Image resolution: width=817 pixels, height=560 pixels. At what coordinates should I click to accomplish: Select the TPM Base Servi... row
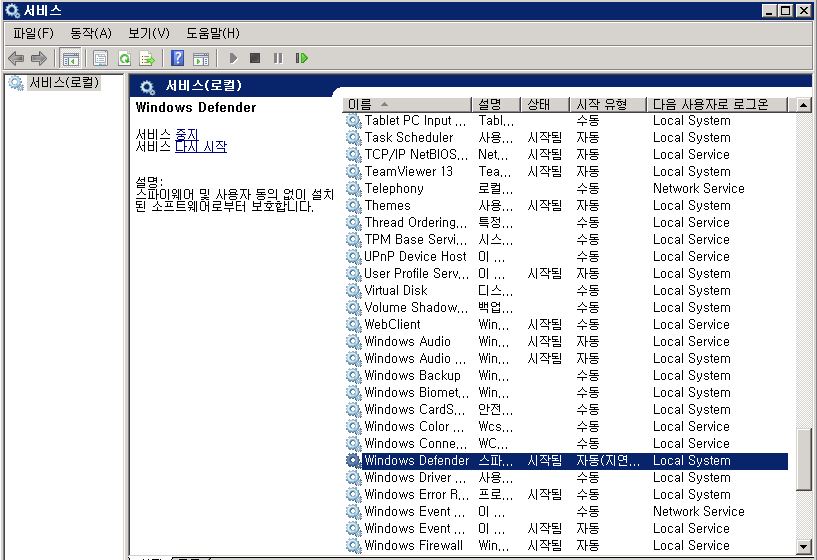pos(565,240)
